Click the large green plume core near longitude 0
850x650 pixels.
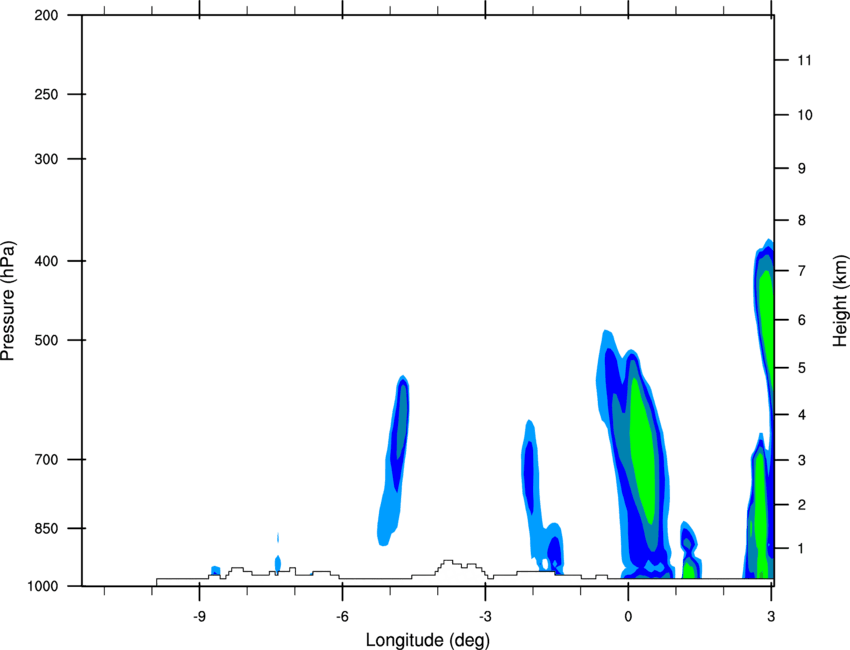click(x=643, y=451)
